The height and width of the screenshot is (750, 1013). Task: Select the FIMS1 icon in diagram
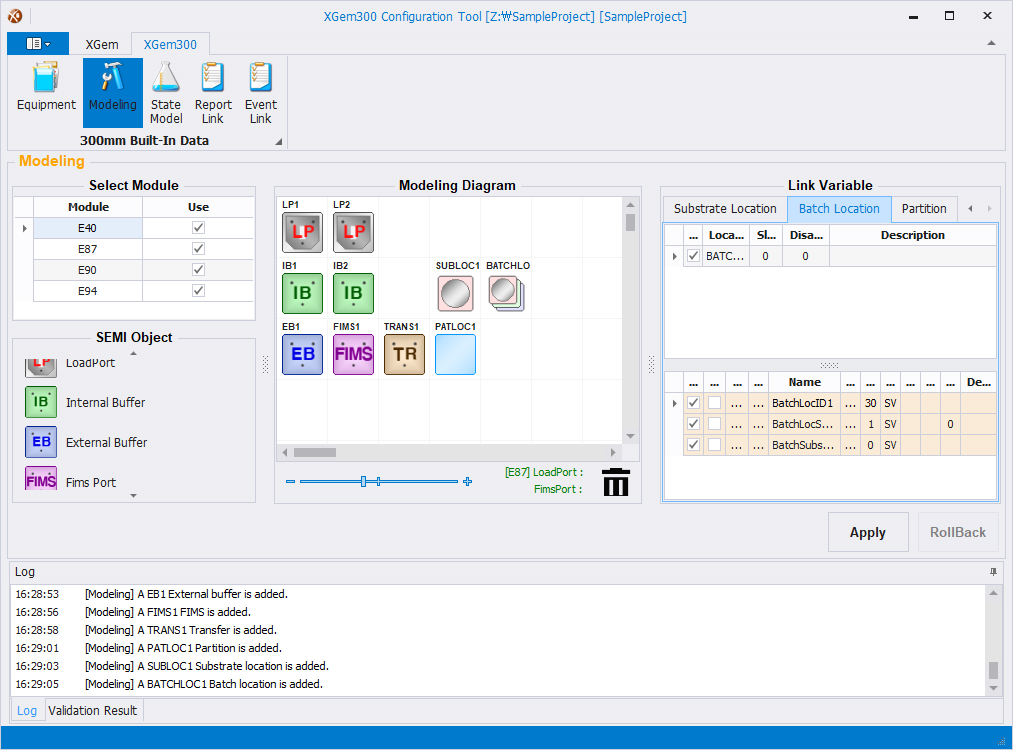(353, 354)
